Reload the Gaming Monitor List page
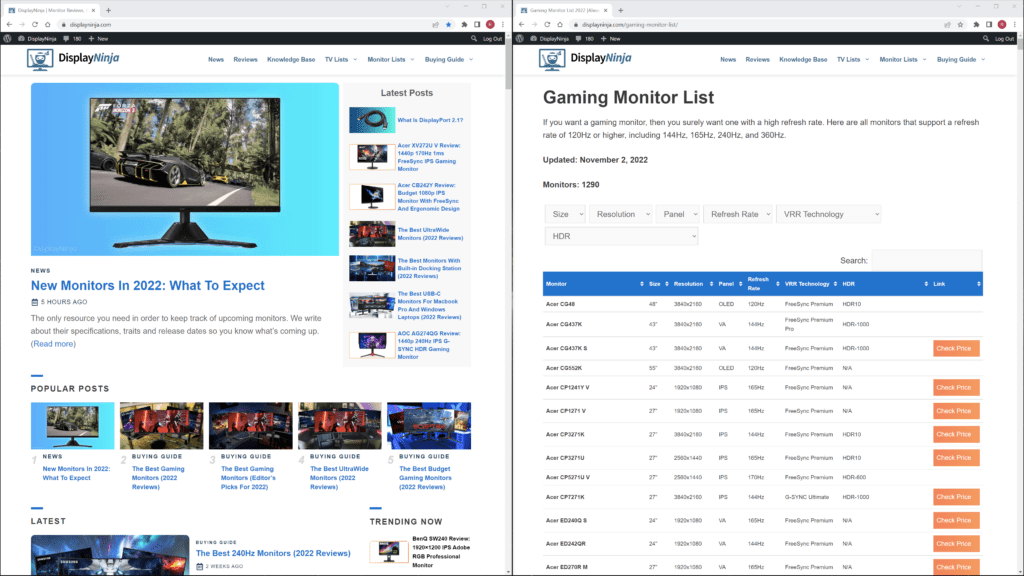1024x576 pixels. click(548, 23)
